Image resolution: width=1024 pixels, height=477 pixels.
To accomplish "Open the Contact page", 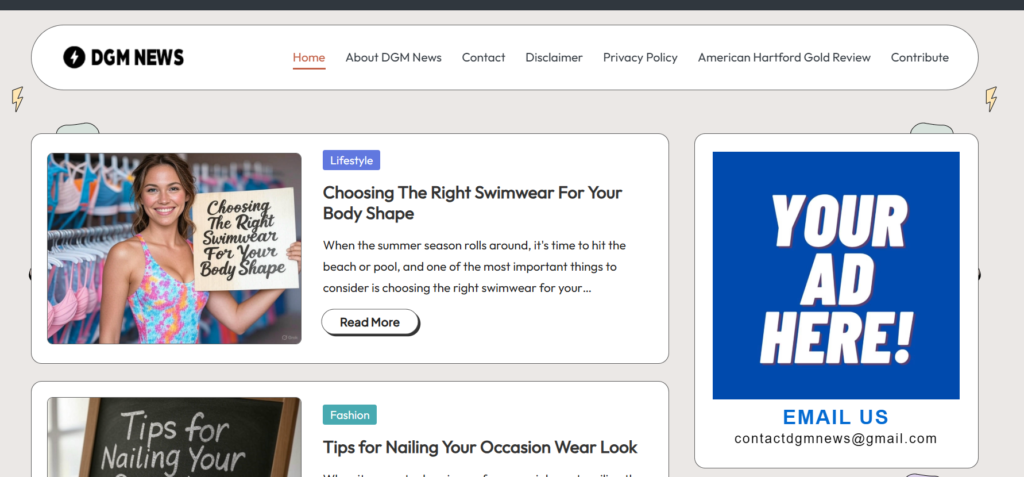I will click(483, 58).
